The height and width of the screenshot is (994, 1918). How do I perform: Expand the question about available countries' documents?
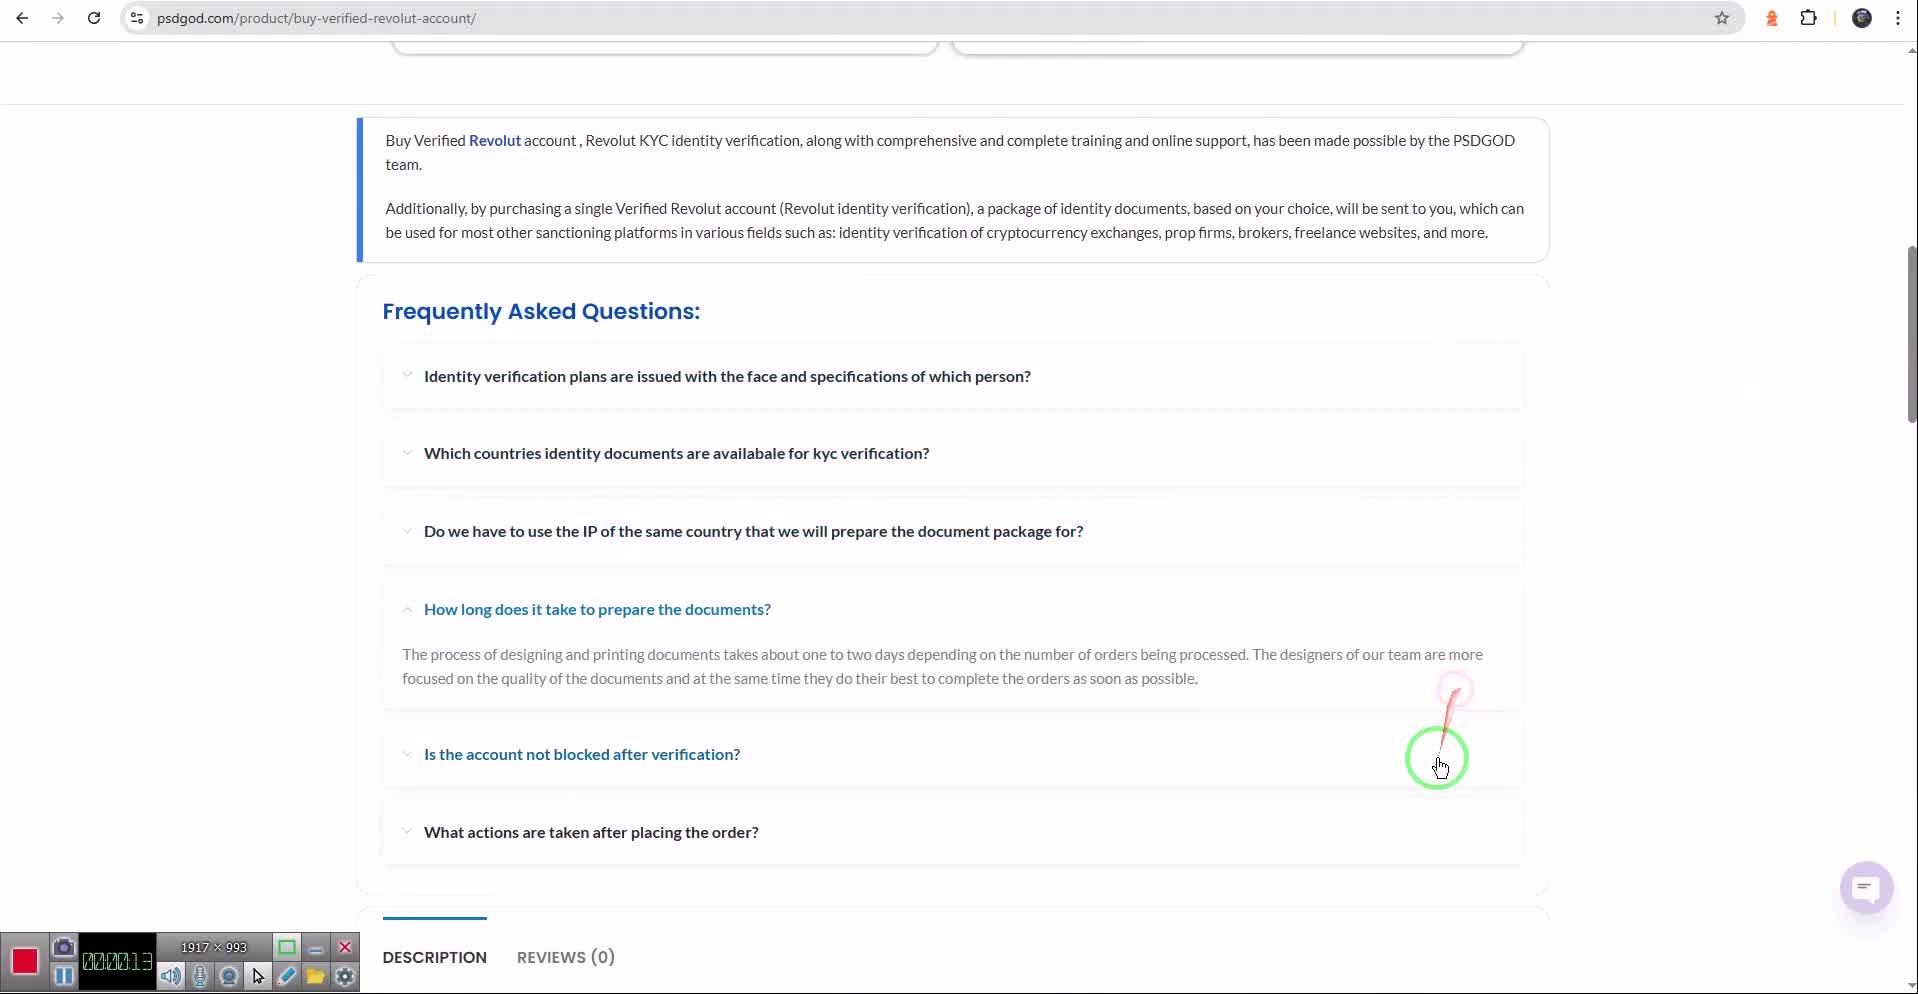pos(676,454)
